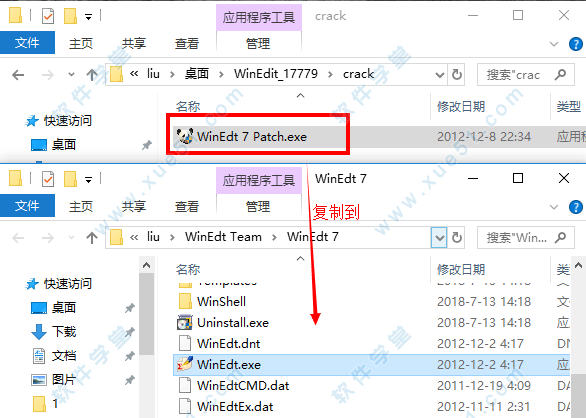Open the WinShell folder icon
Screen dimensions: 586x418
click(185, 301)
